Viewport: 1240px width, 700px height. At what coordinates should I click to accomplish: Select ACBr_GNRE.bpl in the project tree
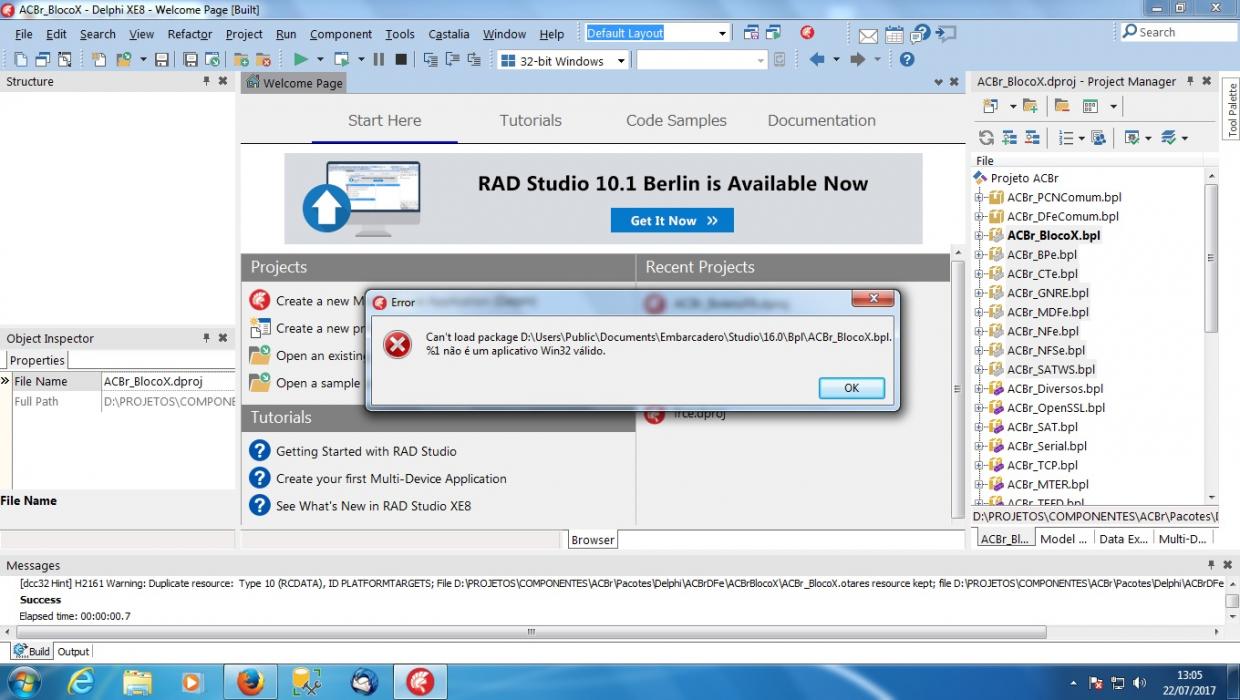click(1047, 293)
